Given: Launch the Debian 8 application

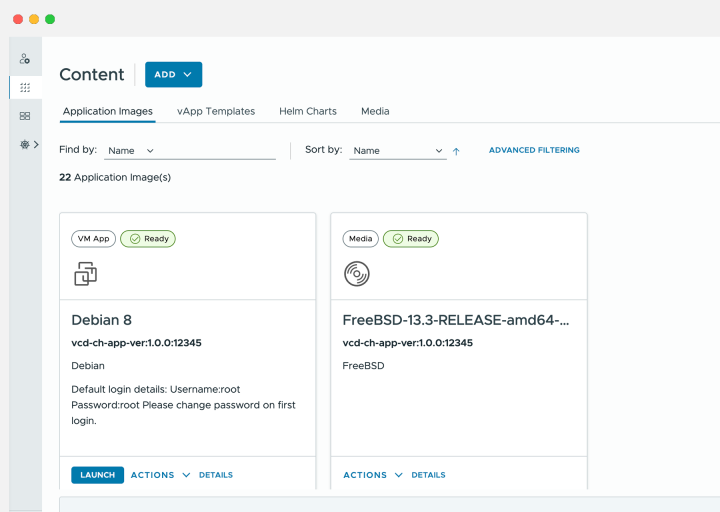Looking at the screenshot, I should coord(97,475).
